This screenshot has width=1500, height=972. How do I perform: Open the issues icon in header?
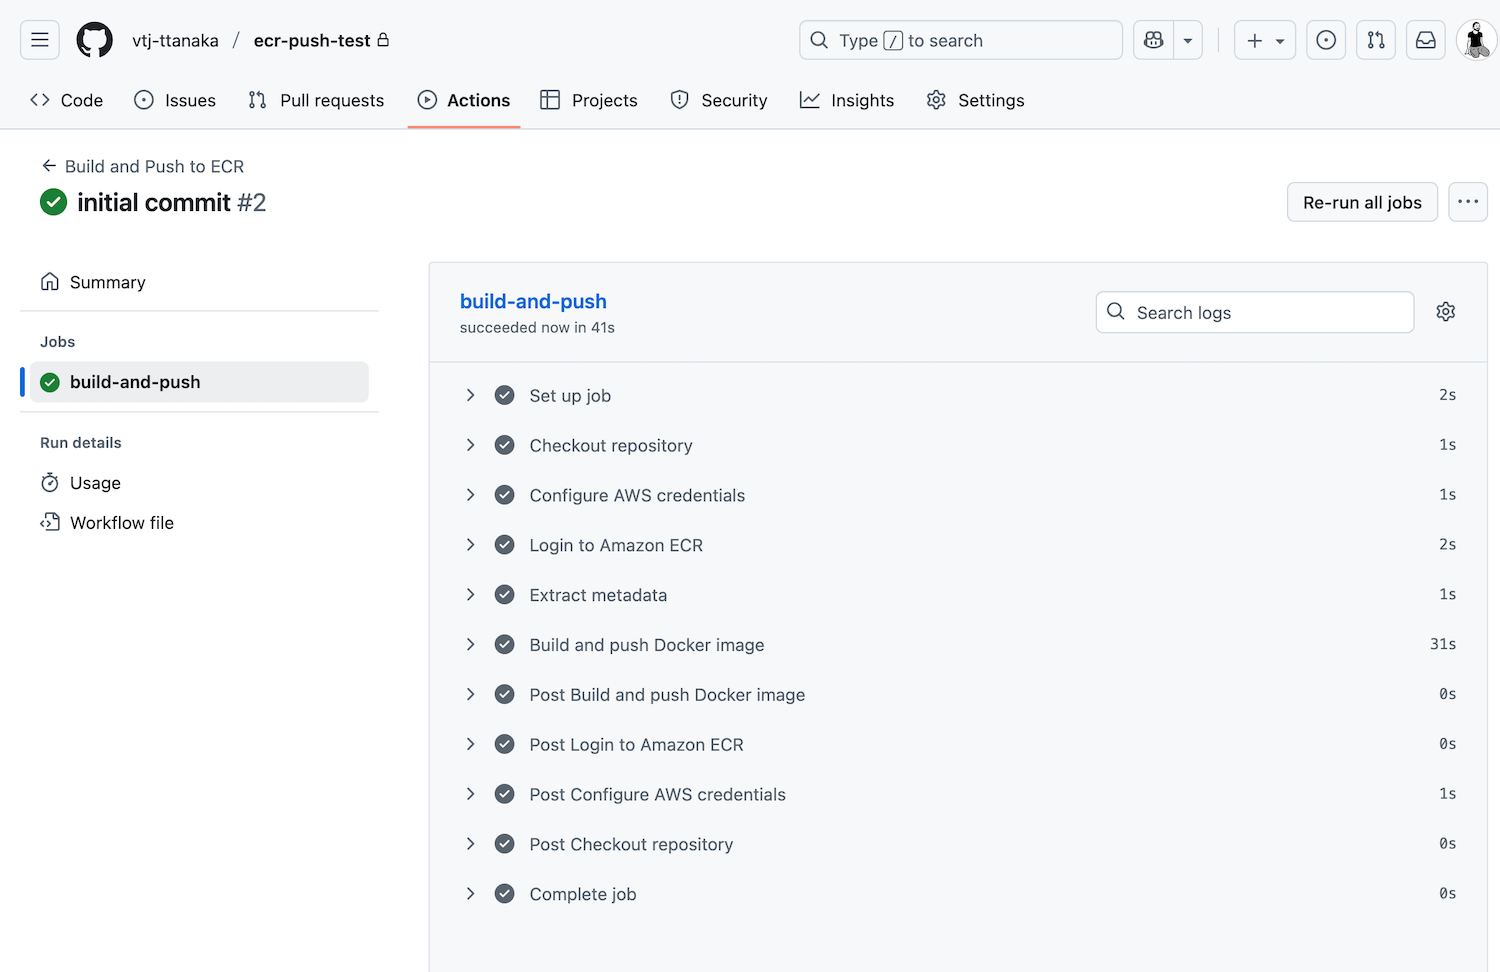point(1326,40)
